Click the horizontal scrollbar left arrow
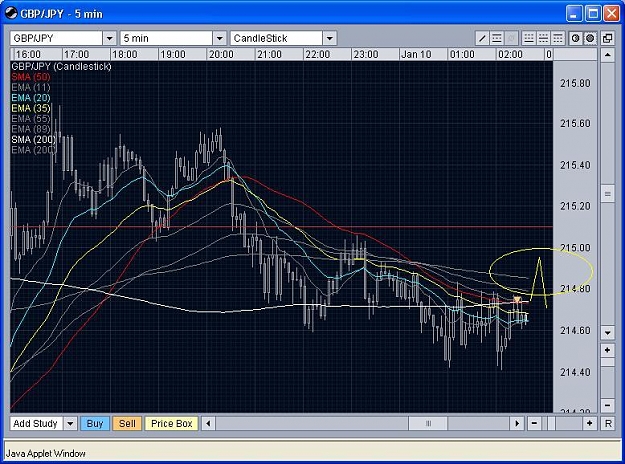 click(x=208, y=423)
